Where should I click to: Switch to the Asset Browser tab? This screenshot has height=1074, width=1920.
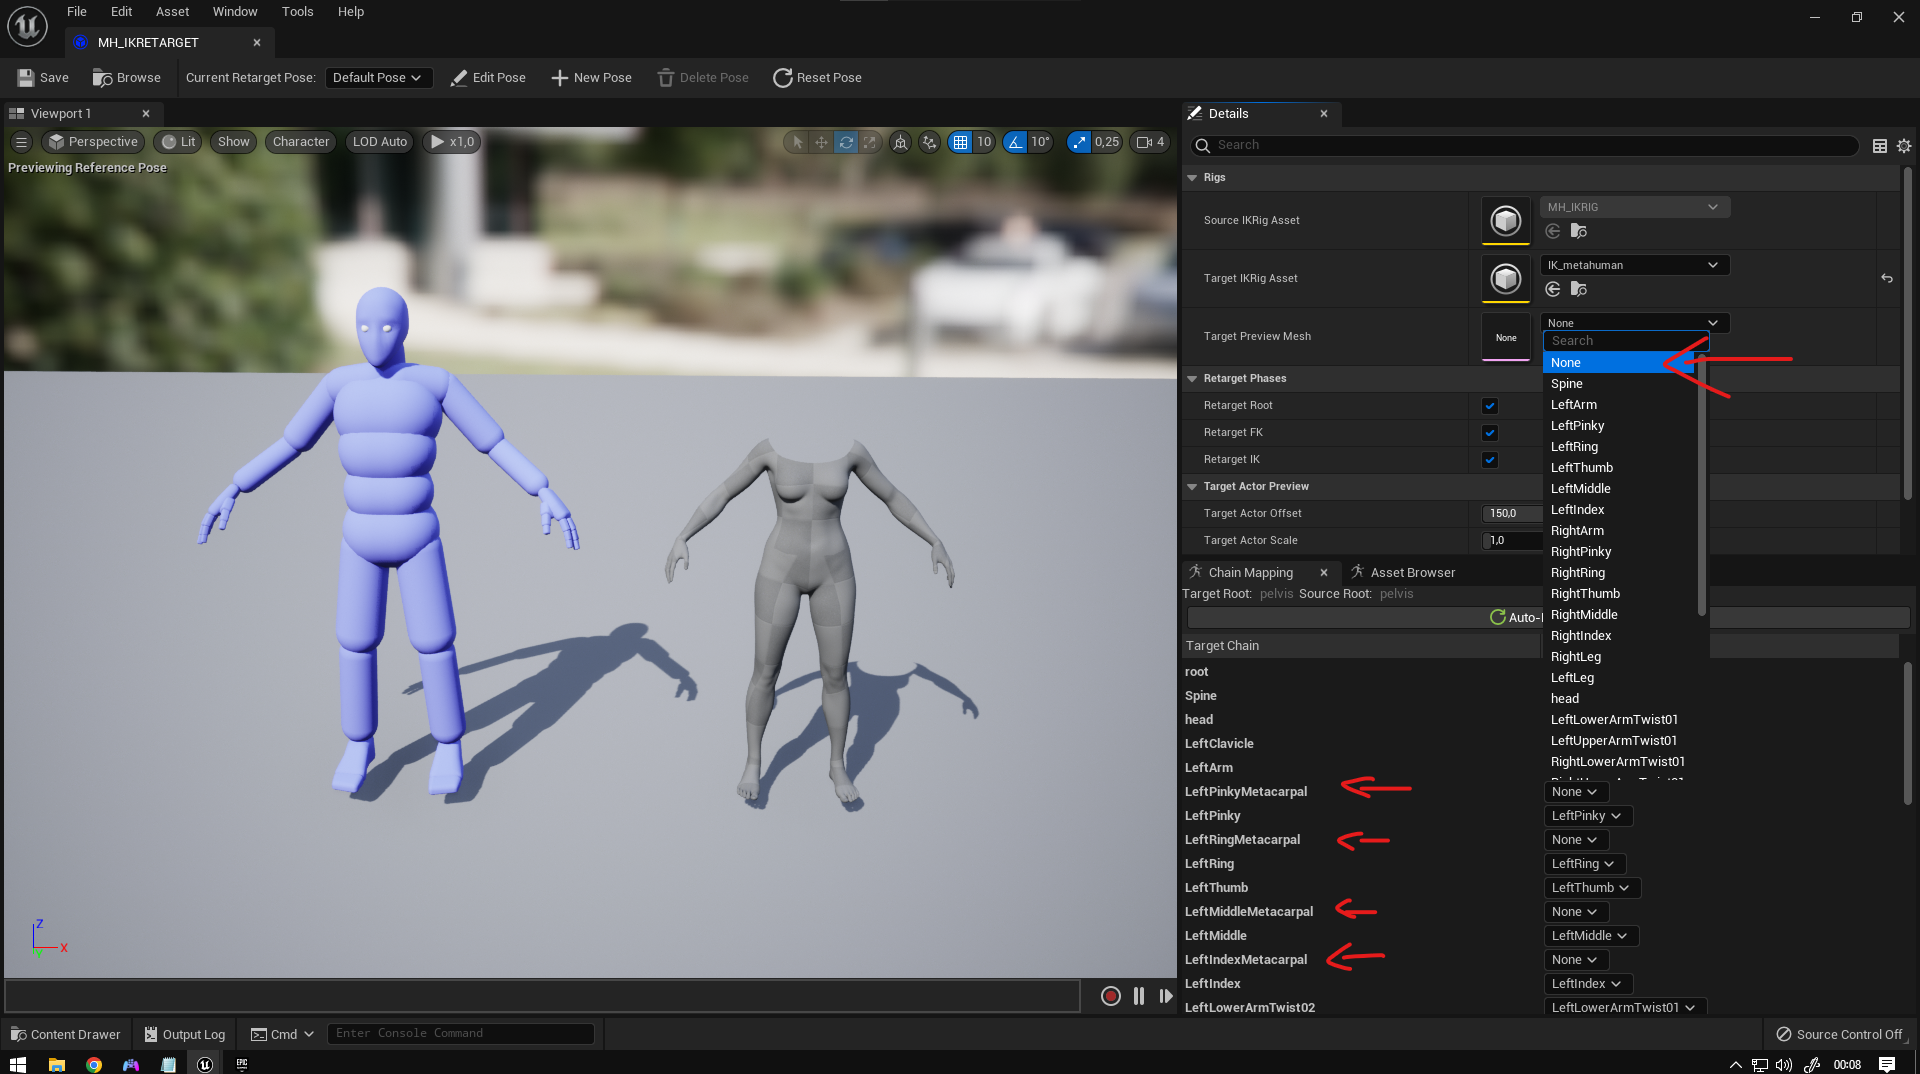click(x=1411, y=573)
